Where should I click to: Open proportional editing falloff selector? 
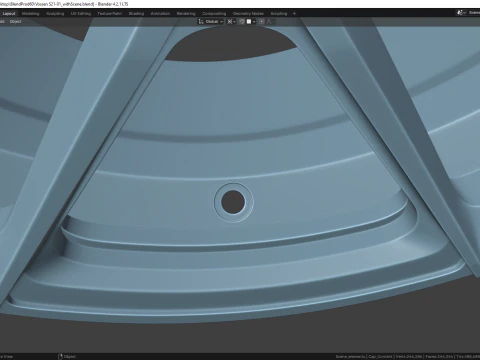coord(269,22)
